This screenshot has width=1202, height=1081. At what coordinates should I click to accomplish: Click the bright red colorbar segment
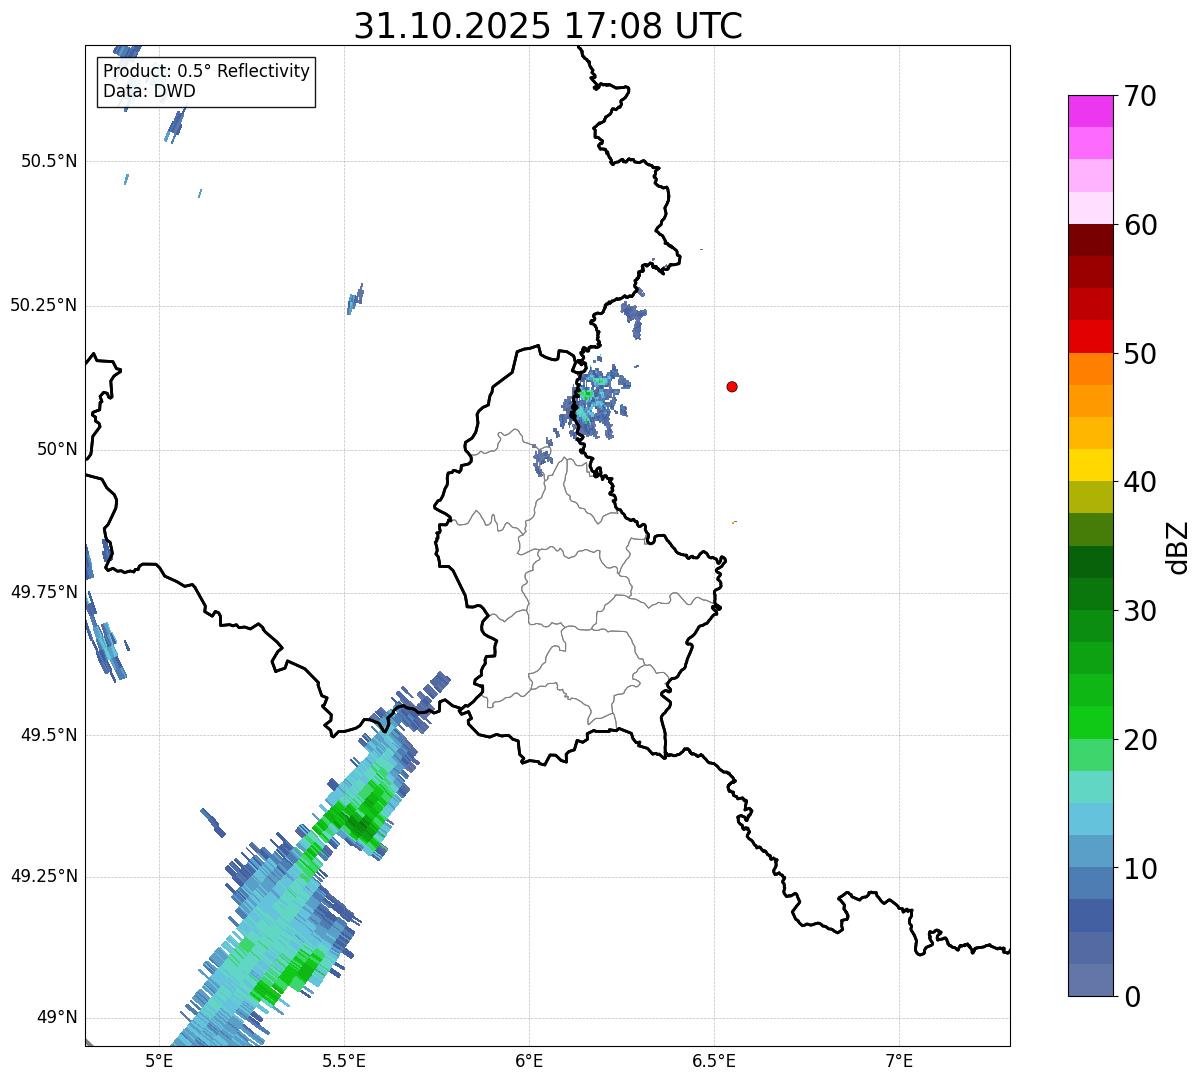[1090, 337]
